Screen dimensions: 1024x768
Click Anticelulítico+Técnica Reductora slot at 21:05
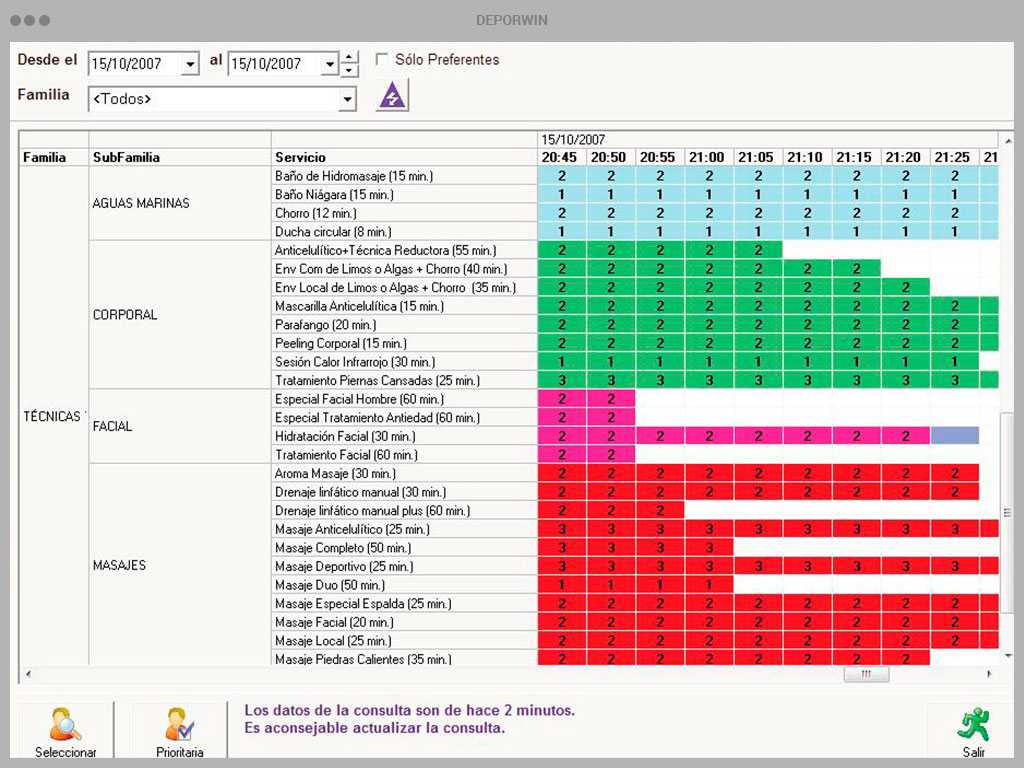[x=758, y=250]
